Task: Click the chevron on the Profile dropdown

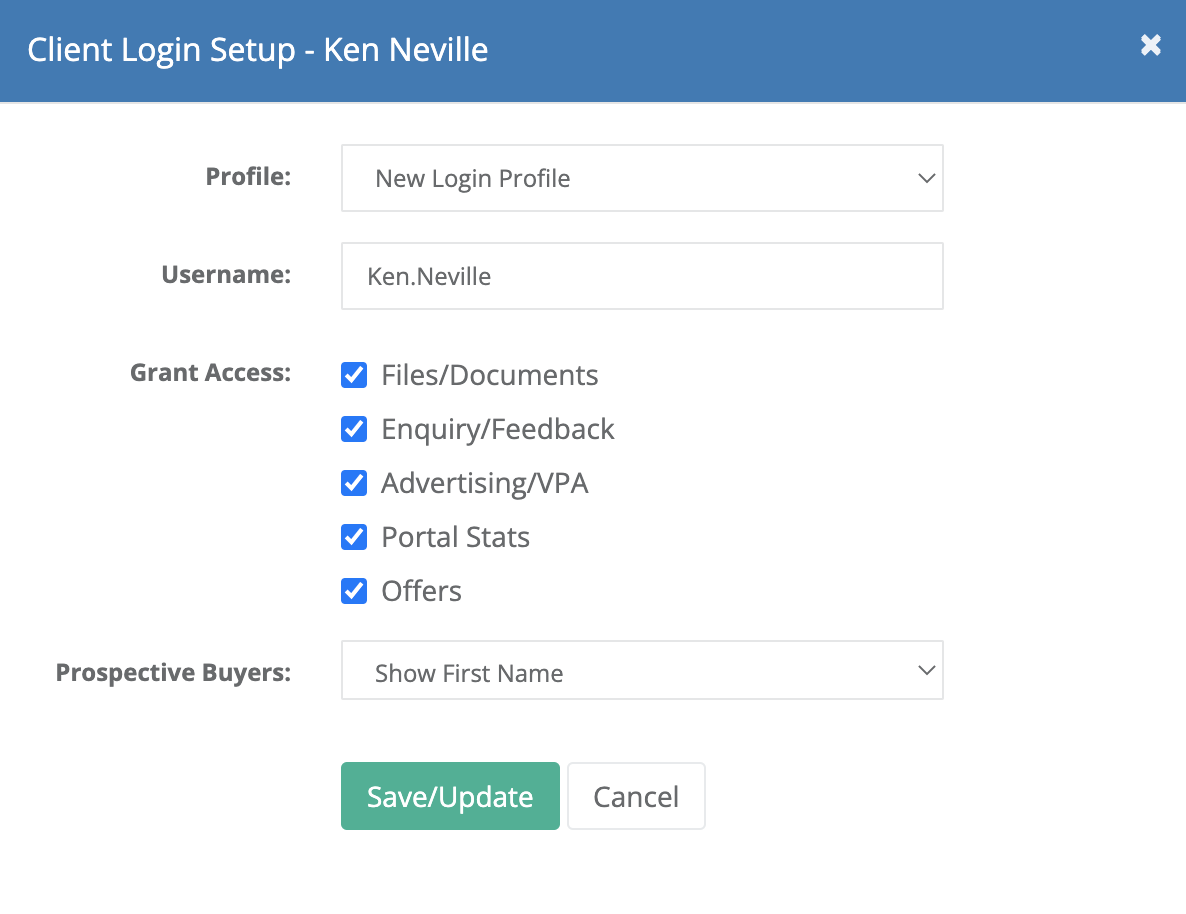Action: [925, 178]
